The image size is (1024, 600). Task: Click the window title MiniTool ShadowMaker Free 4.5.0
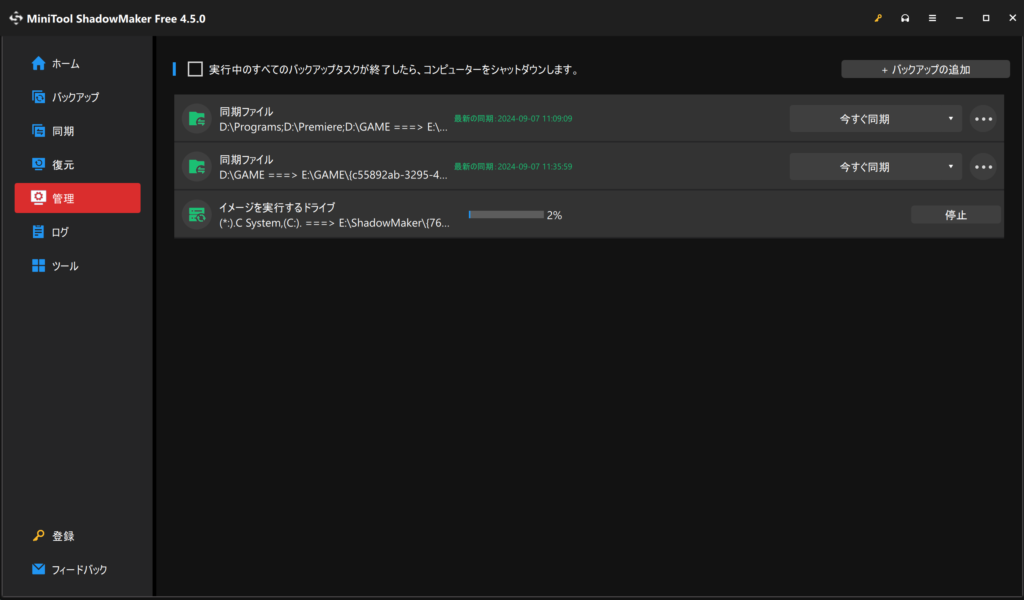pyautogui.click(x=116, y=18)
